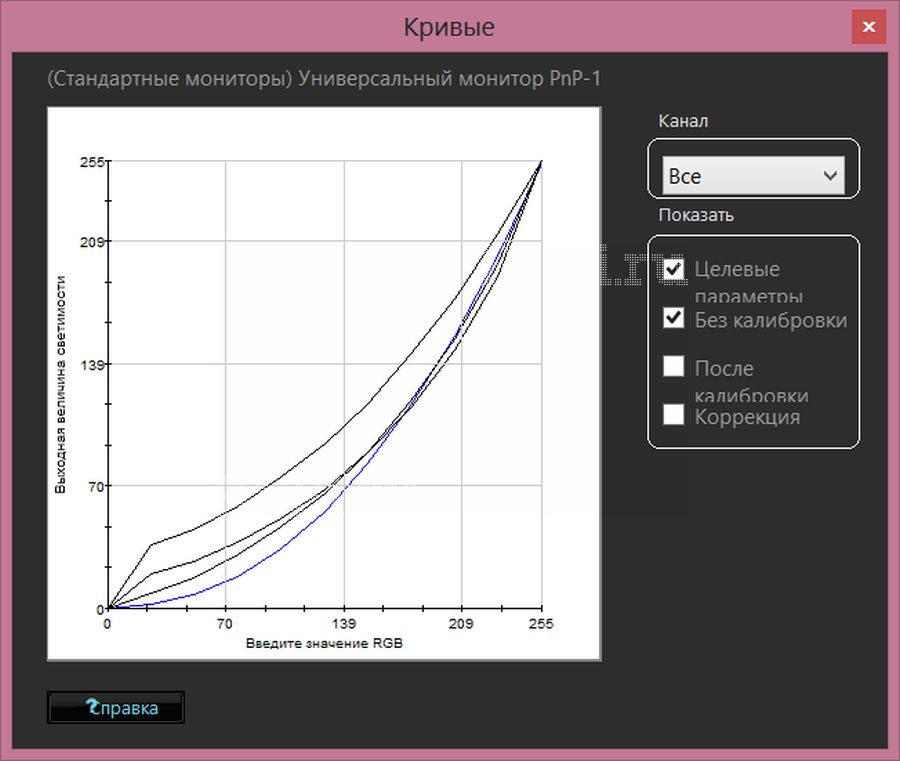The width and height of the screenshot is (900, 761).
Task: Click the Кривые title bar text
Action: tap(449, 27)
